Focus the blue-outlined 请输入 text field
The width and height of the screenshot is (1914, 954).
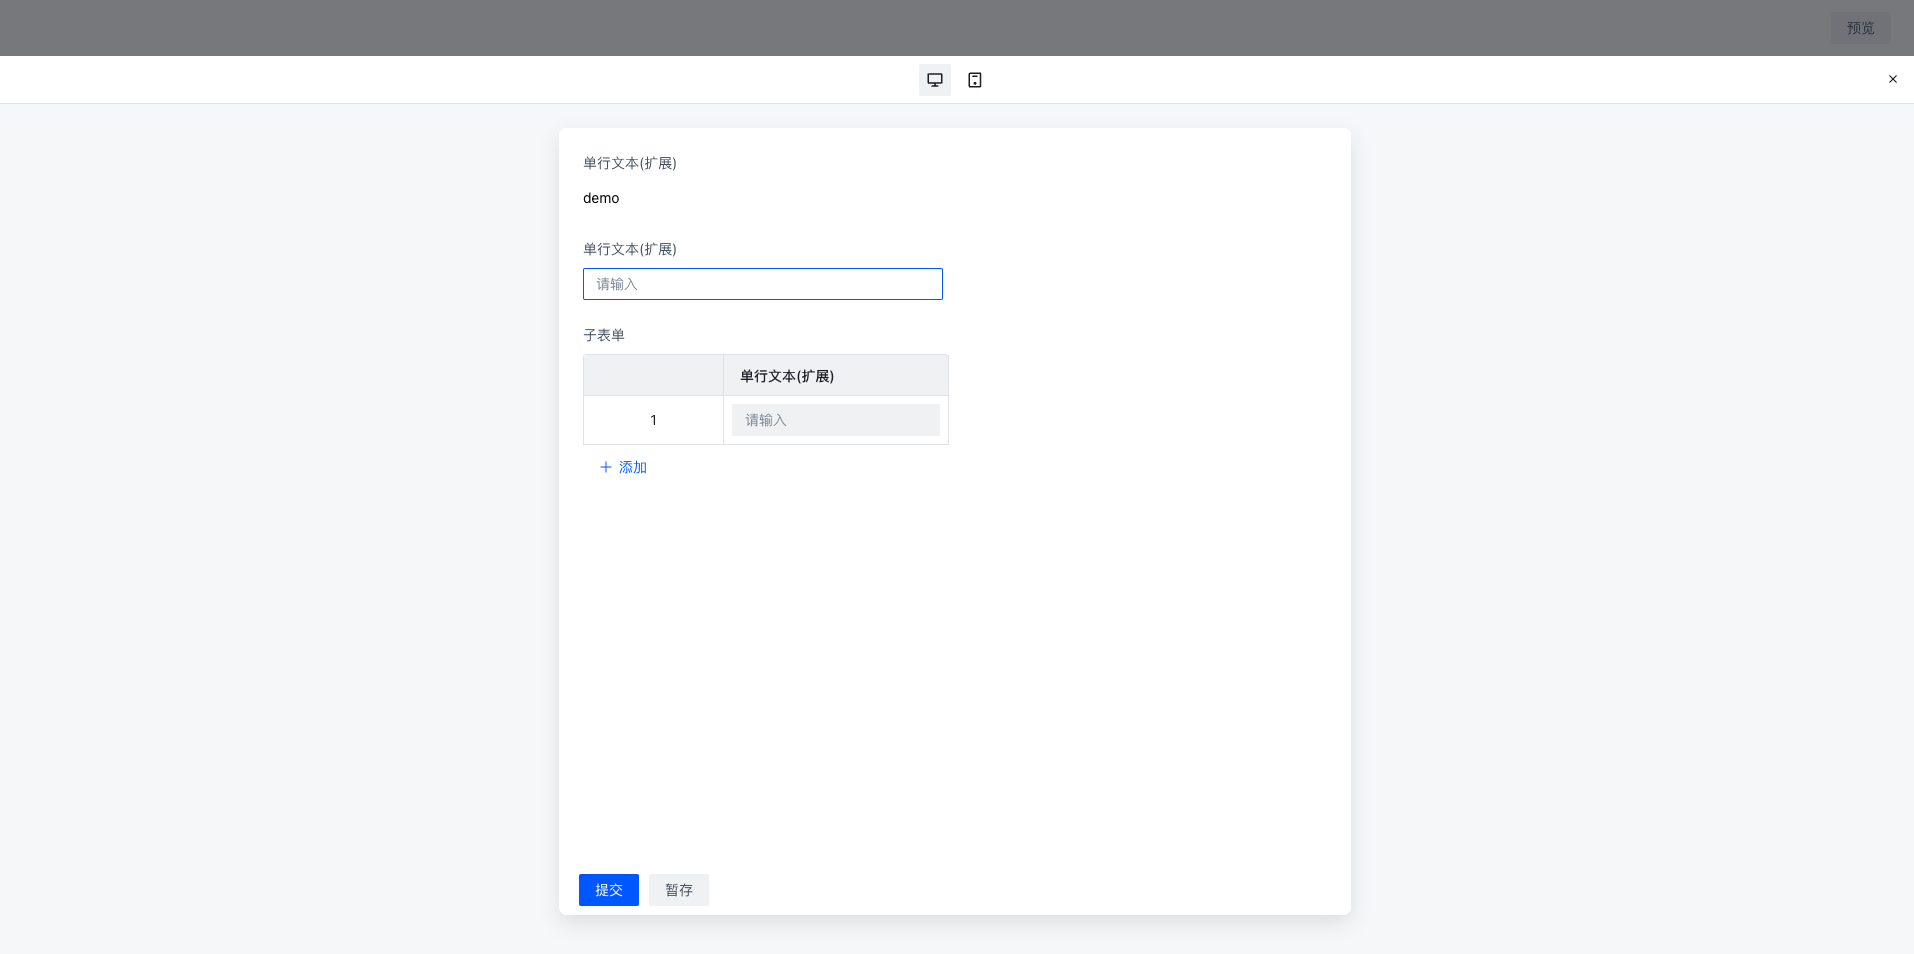point(762,284)
